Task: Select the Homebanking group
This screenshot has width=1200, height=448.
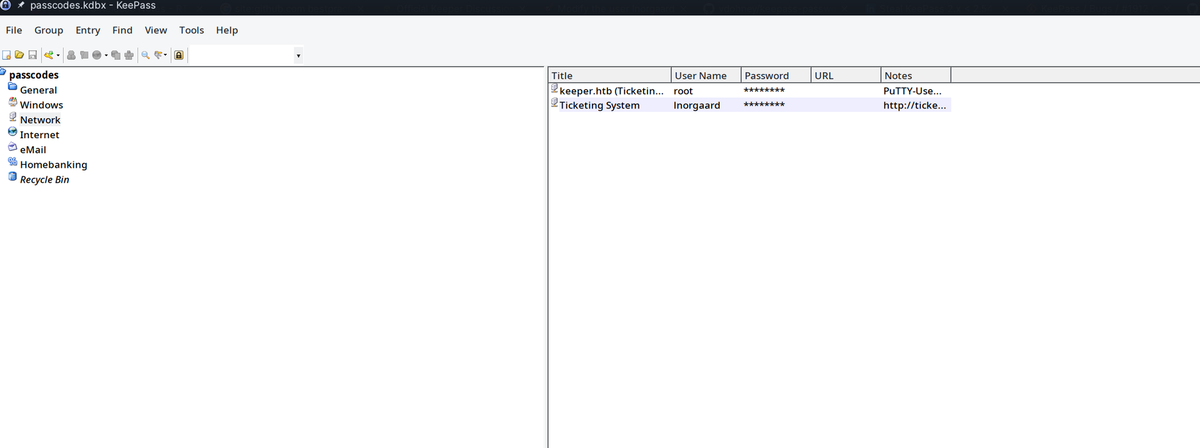Action: tap(53, 165)
